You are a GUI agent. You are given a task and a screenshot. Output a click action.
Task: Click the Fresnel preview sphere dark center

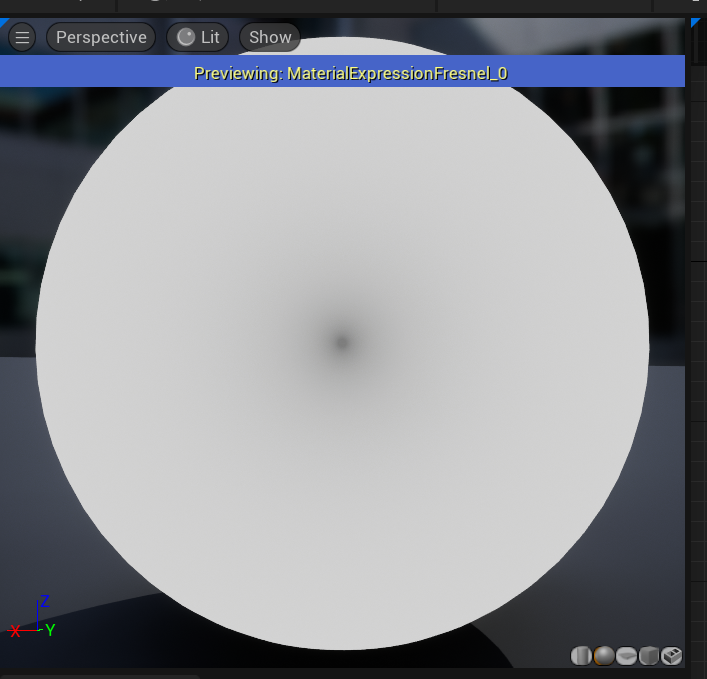tap(342, 343)
